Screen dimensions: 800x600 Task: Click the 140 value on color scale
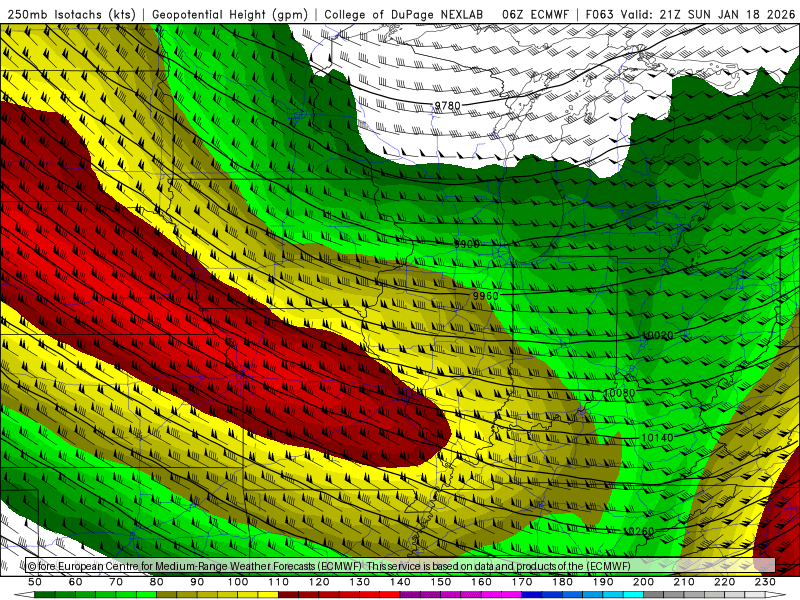(x=401, y=582)
